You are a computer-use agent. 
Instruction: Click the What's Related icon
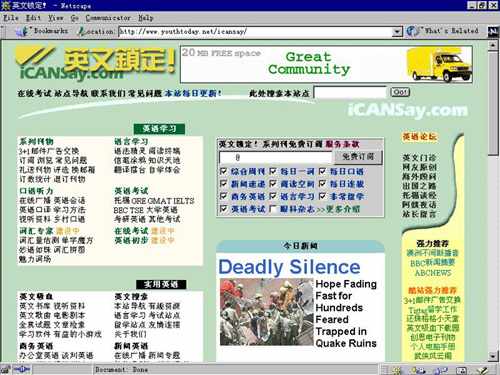[413, 31]
